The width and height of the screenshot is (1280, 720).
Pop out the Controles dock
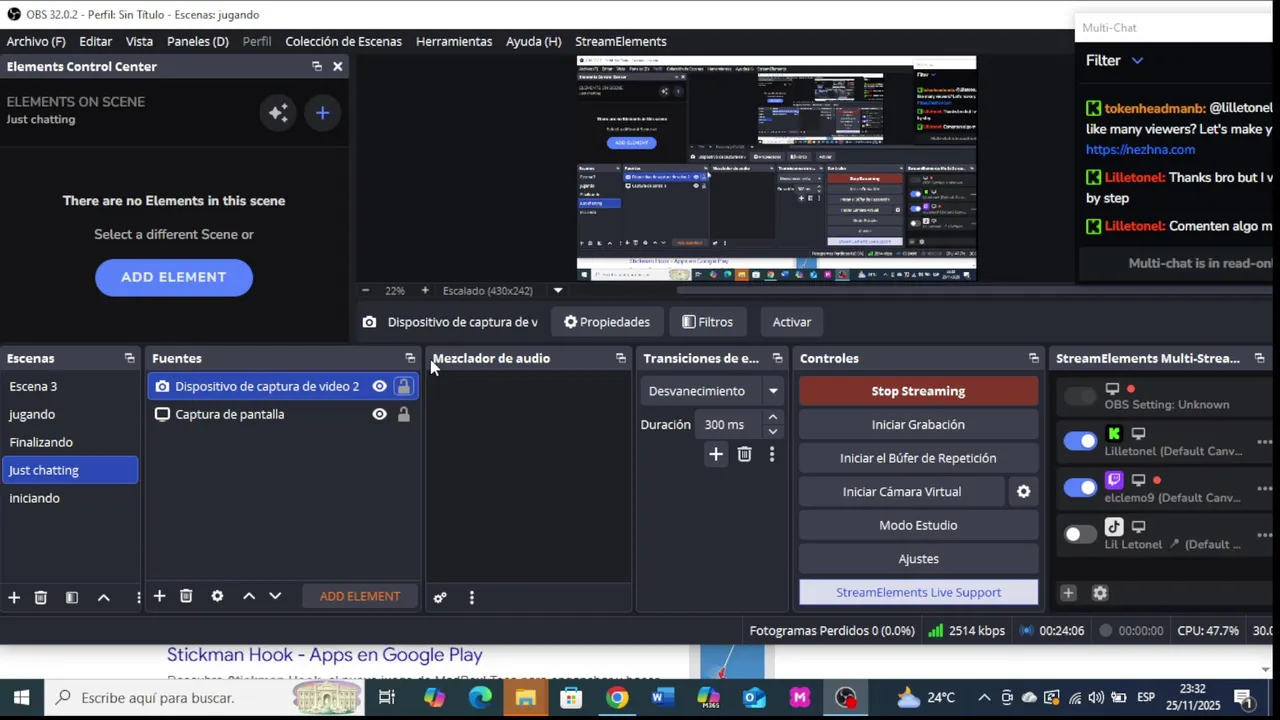click(x=1033, y=358)
